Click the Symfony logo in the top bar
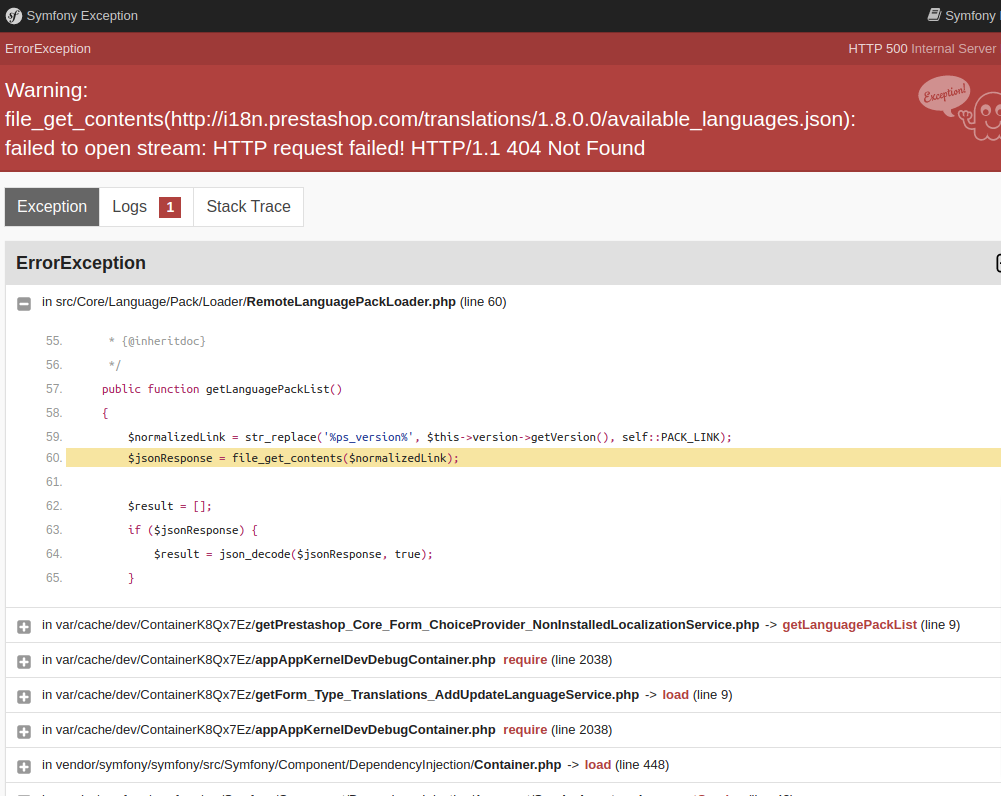 click(x=12, y=15)
